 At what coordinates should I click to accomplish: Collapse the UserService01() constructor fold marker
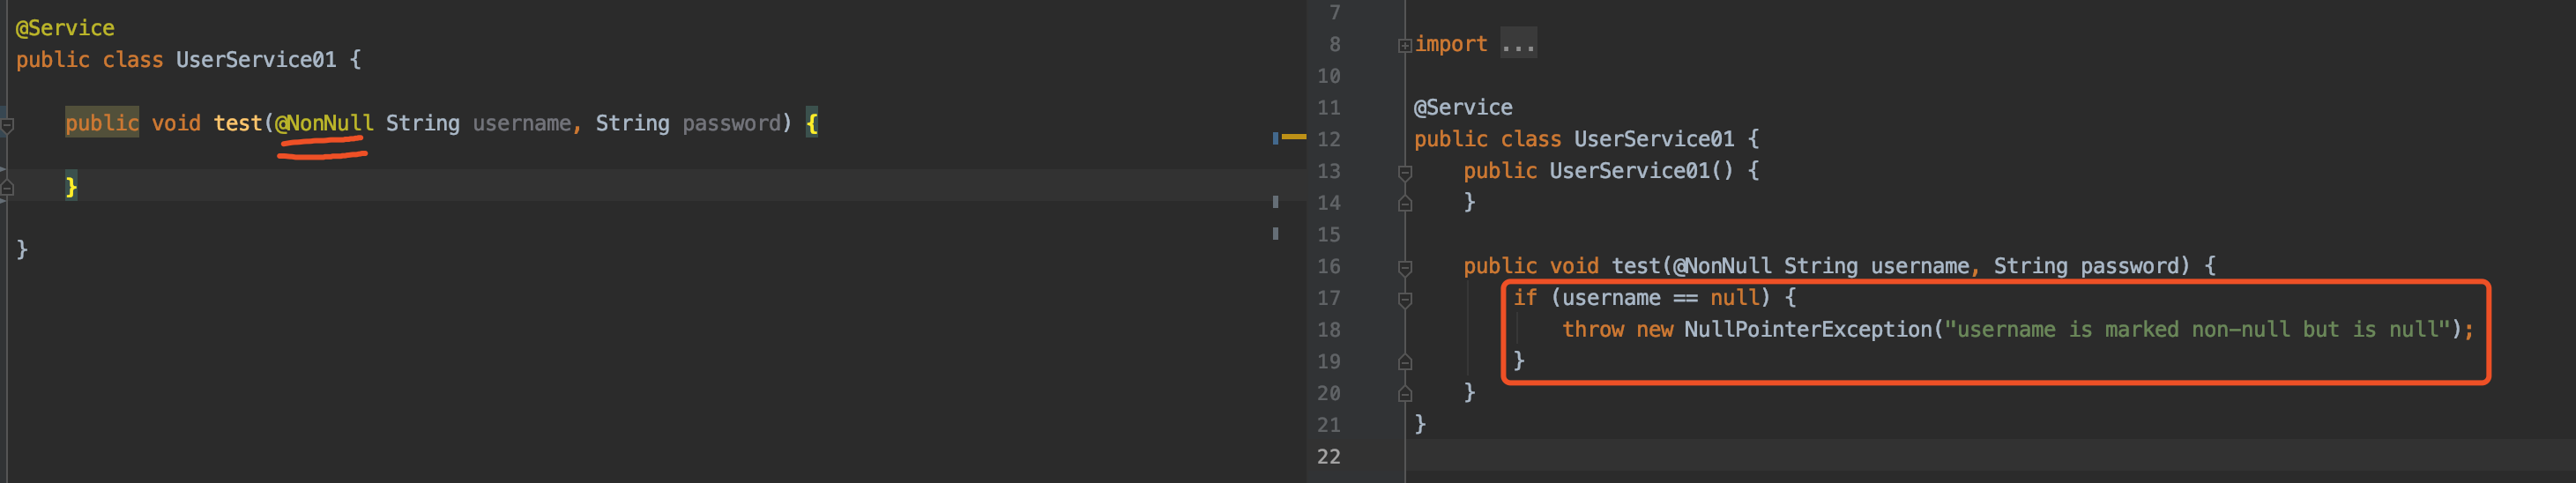coord(1404,172)
